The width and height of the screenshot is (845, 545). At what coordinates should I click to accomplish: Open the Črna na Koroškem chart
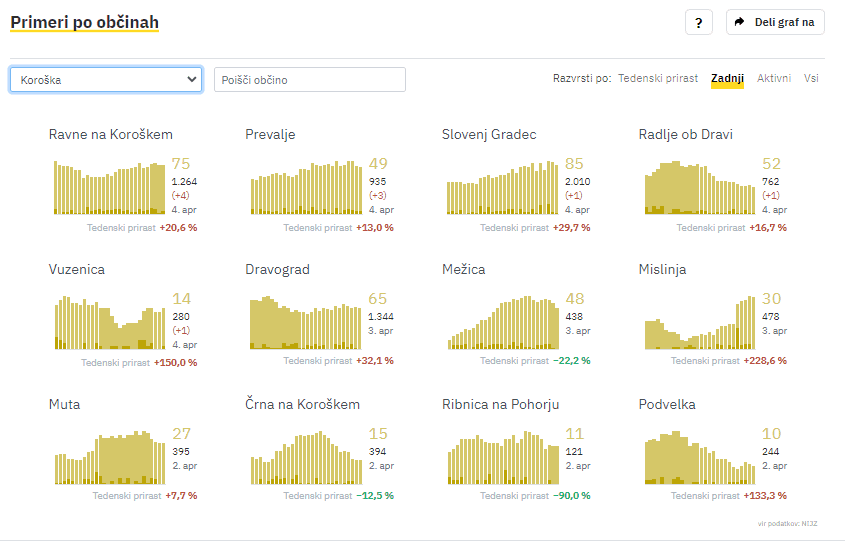pyautogui.click(x=306, y=457)
